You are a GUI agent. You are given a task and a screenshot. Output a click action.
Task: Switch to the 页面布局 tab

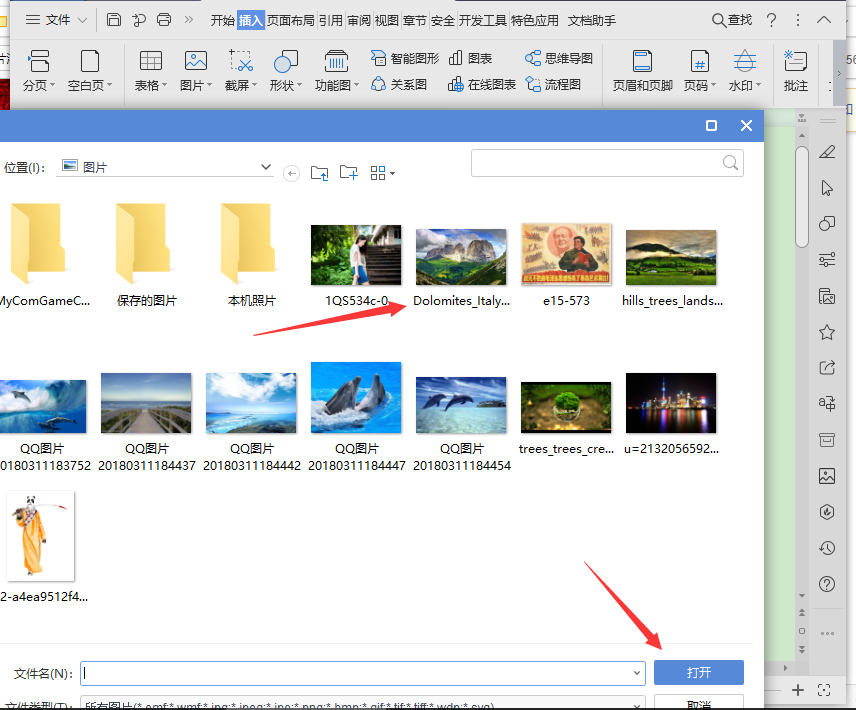(x=290, y=21)
